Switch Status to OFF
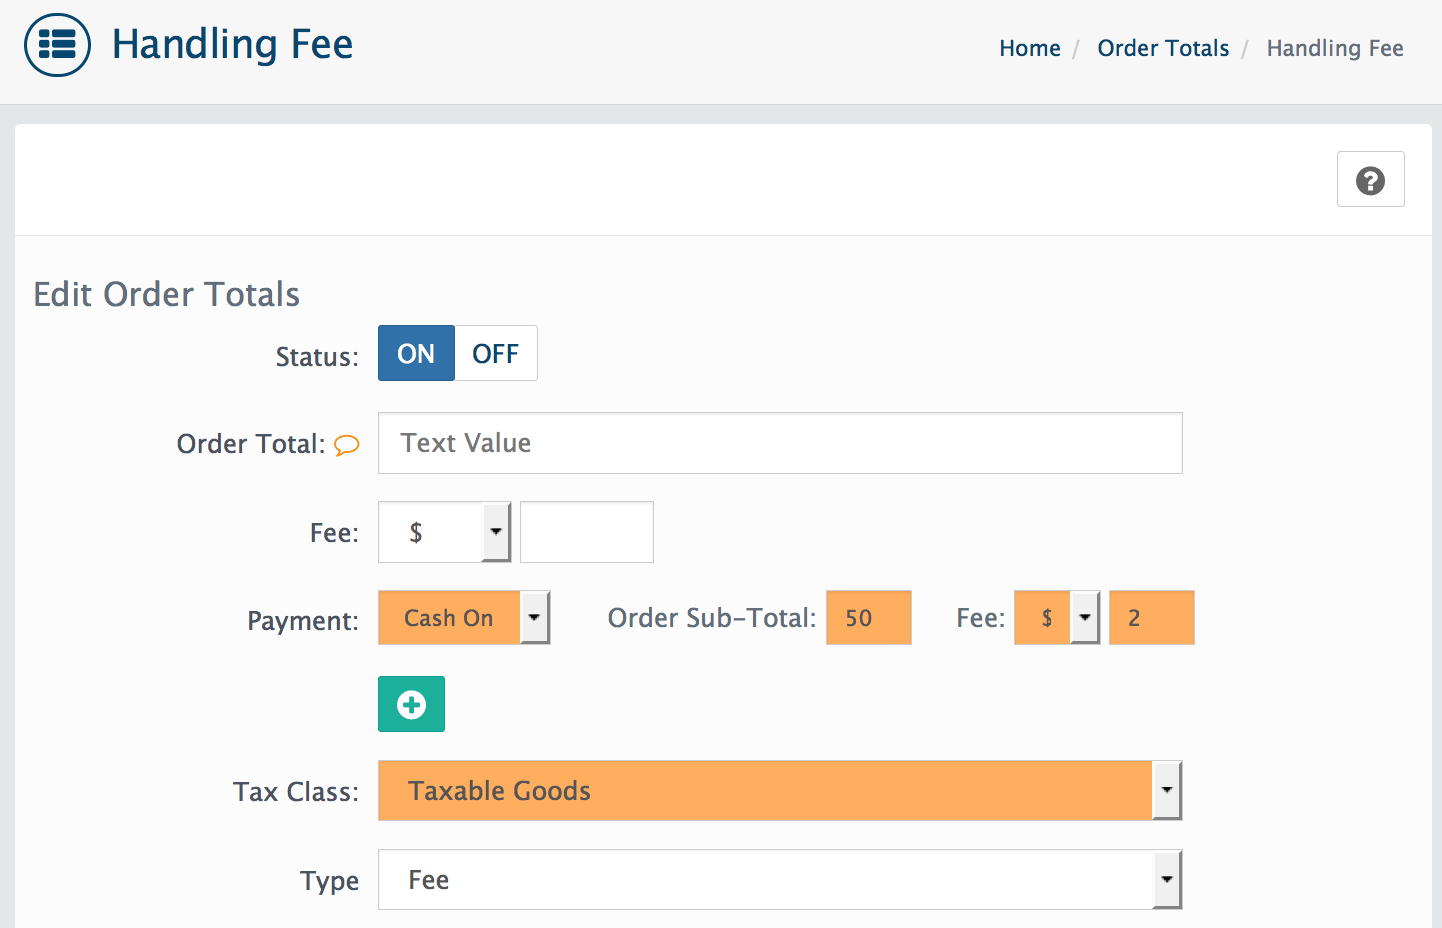 pyautogui.click(x=496, y=353)
